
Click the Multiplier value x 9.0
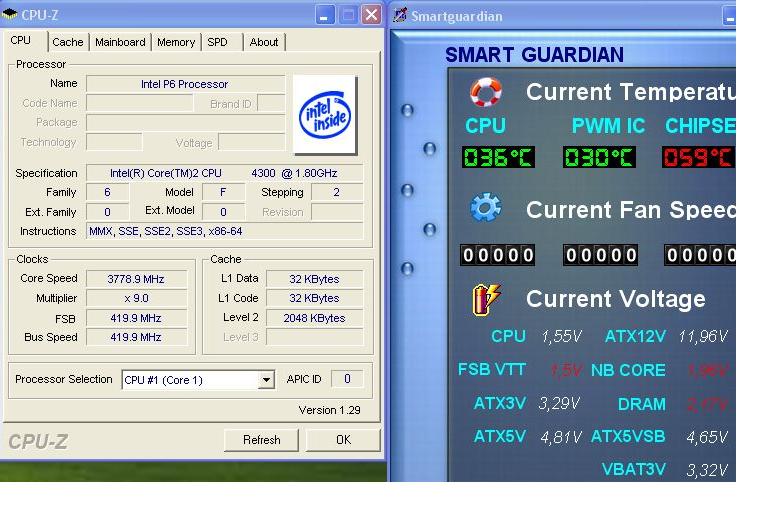pyautogui.click(x=137, y=298)
